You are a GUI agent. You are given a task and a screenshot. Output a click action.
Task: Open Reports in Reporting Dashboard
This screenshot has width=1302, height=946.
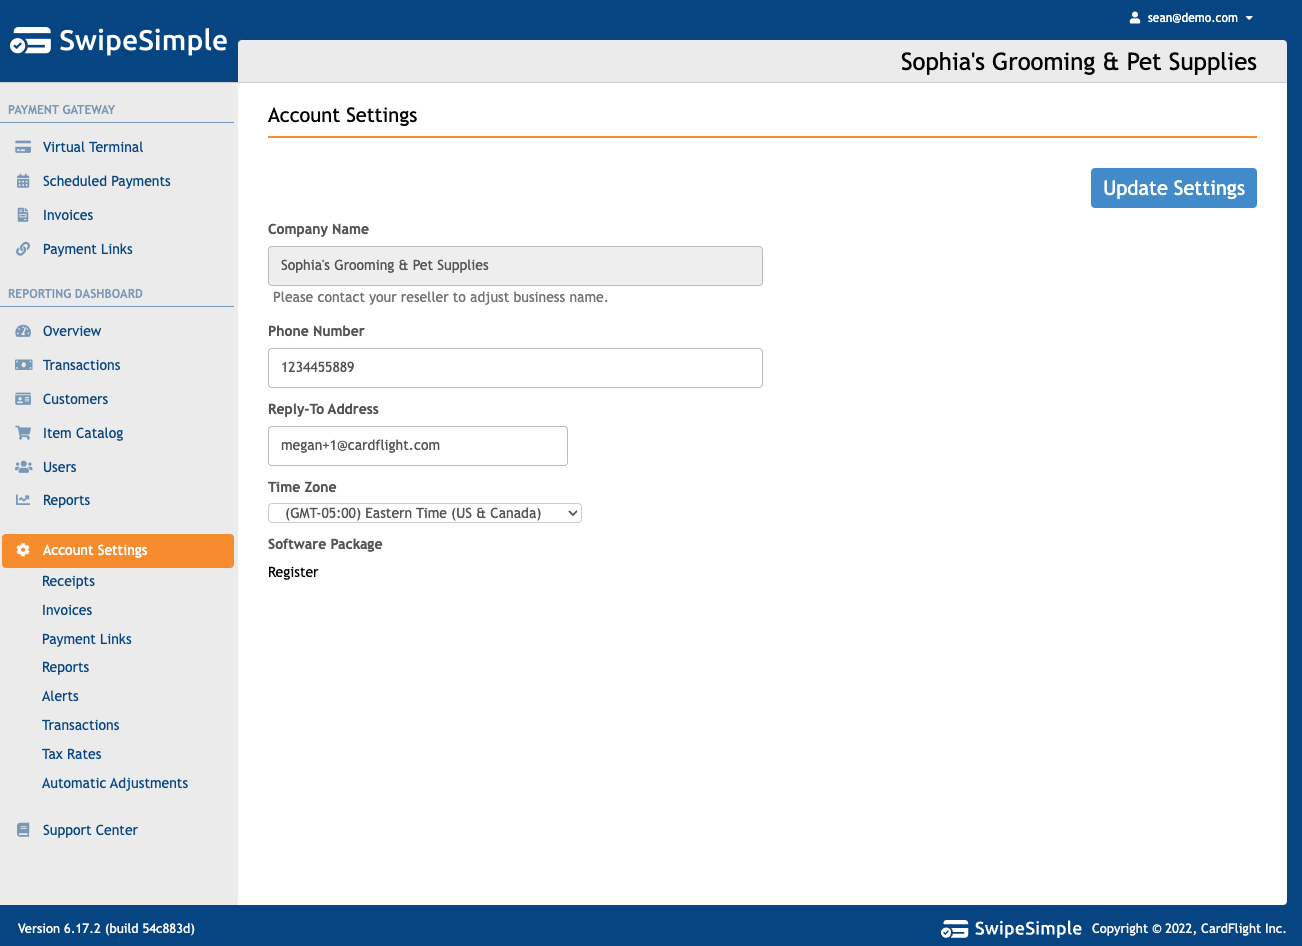pos(67,500)
